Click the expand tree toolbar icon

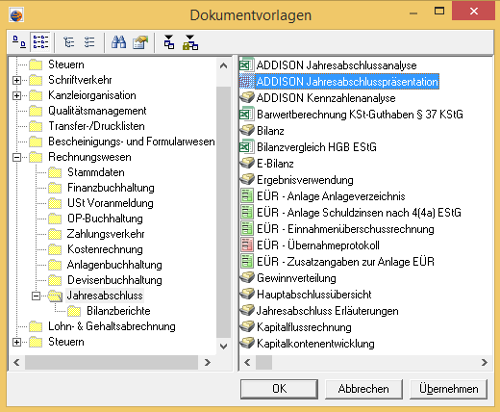point(69,42)
